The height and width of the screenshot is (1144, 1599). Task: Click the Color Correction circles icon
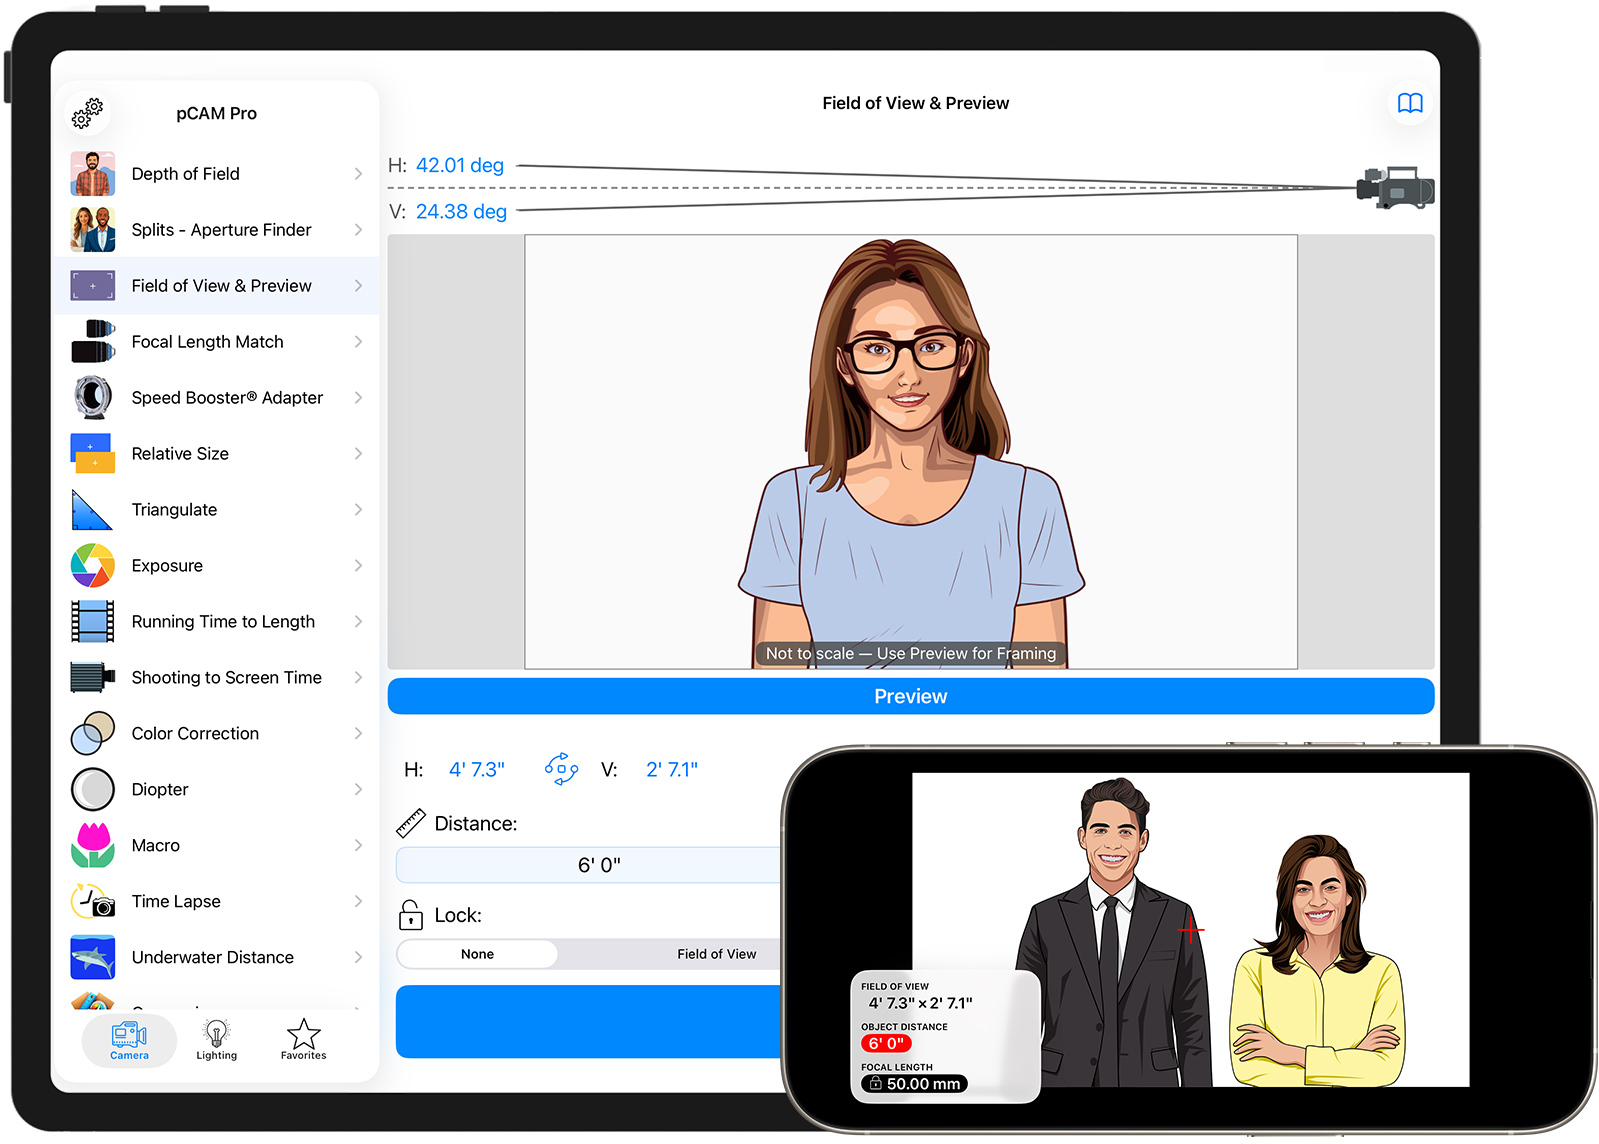tap(93, 734)
